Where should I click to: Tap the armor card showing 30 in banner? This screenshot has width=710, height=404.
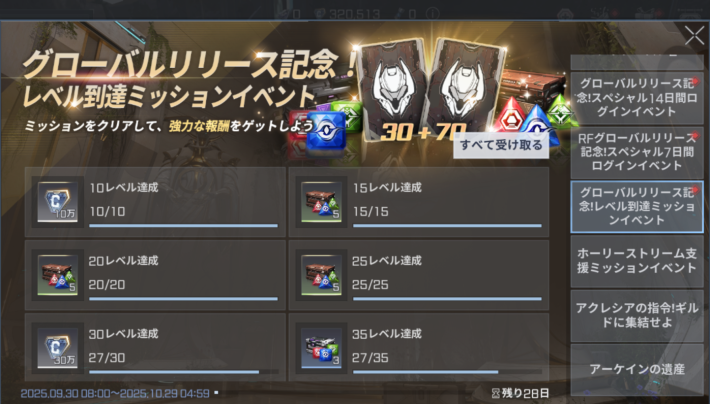392,90
